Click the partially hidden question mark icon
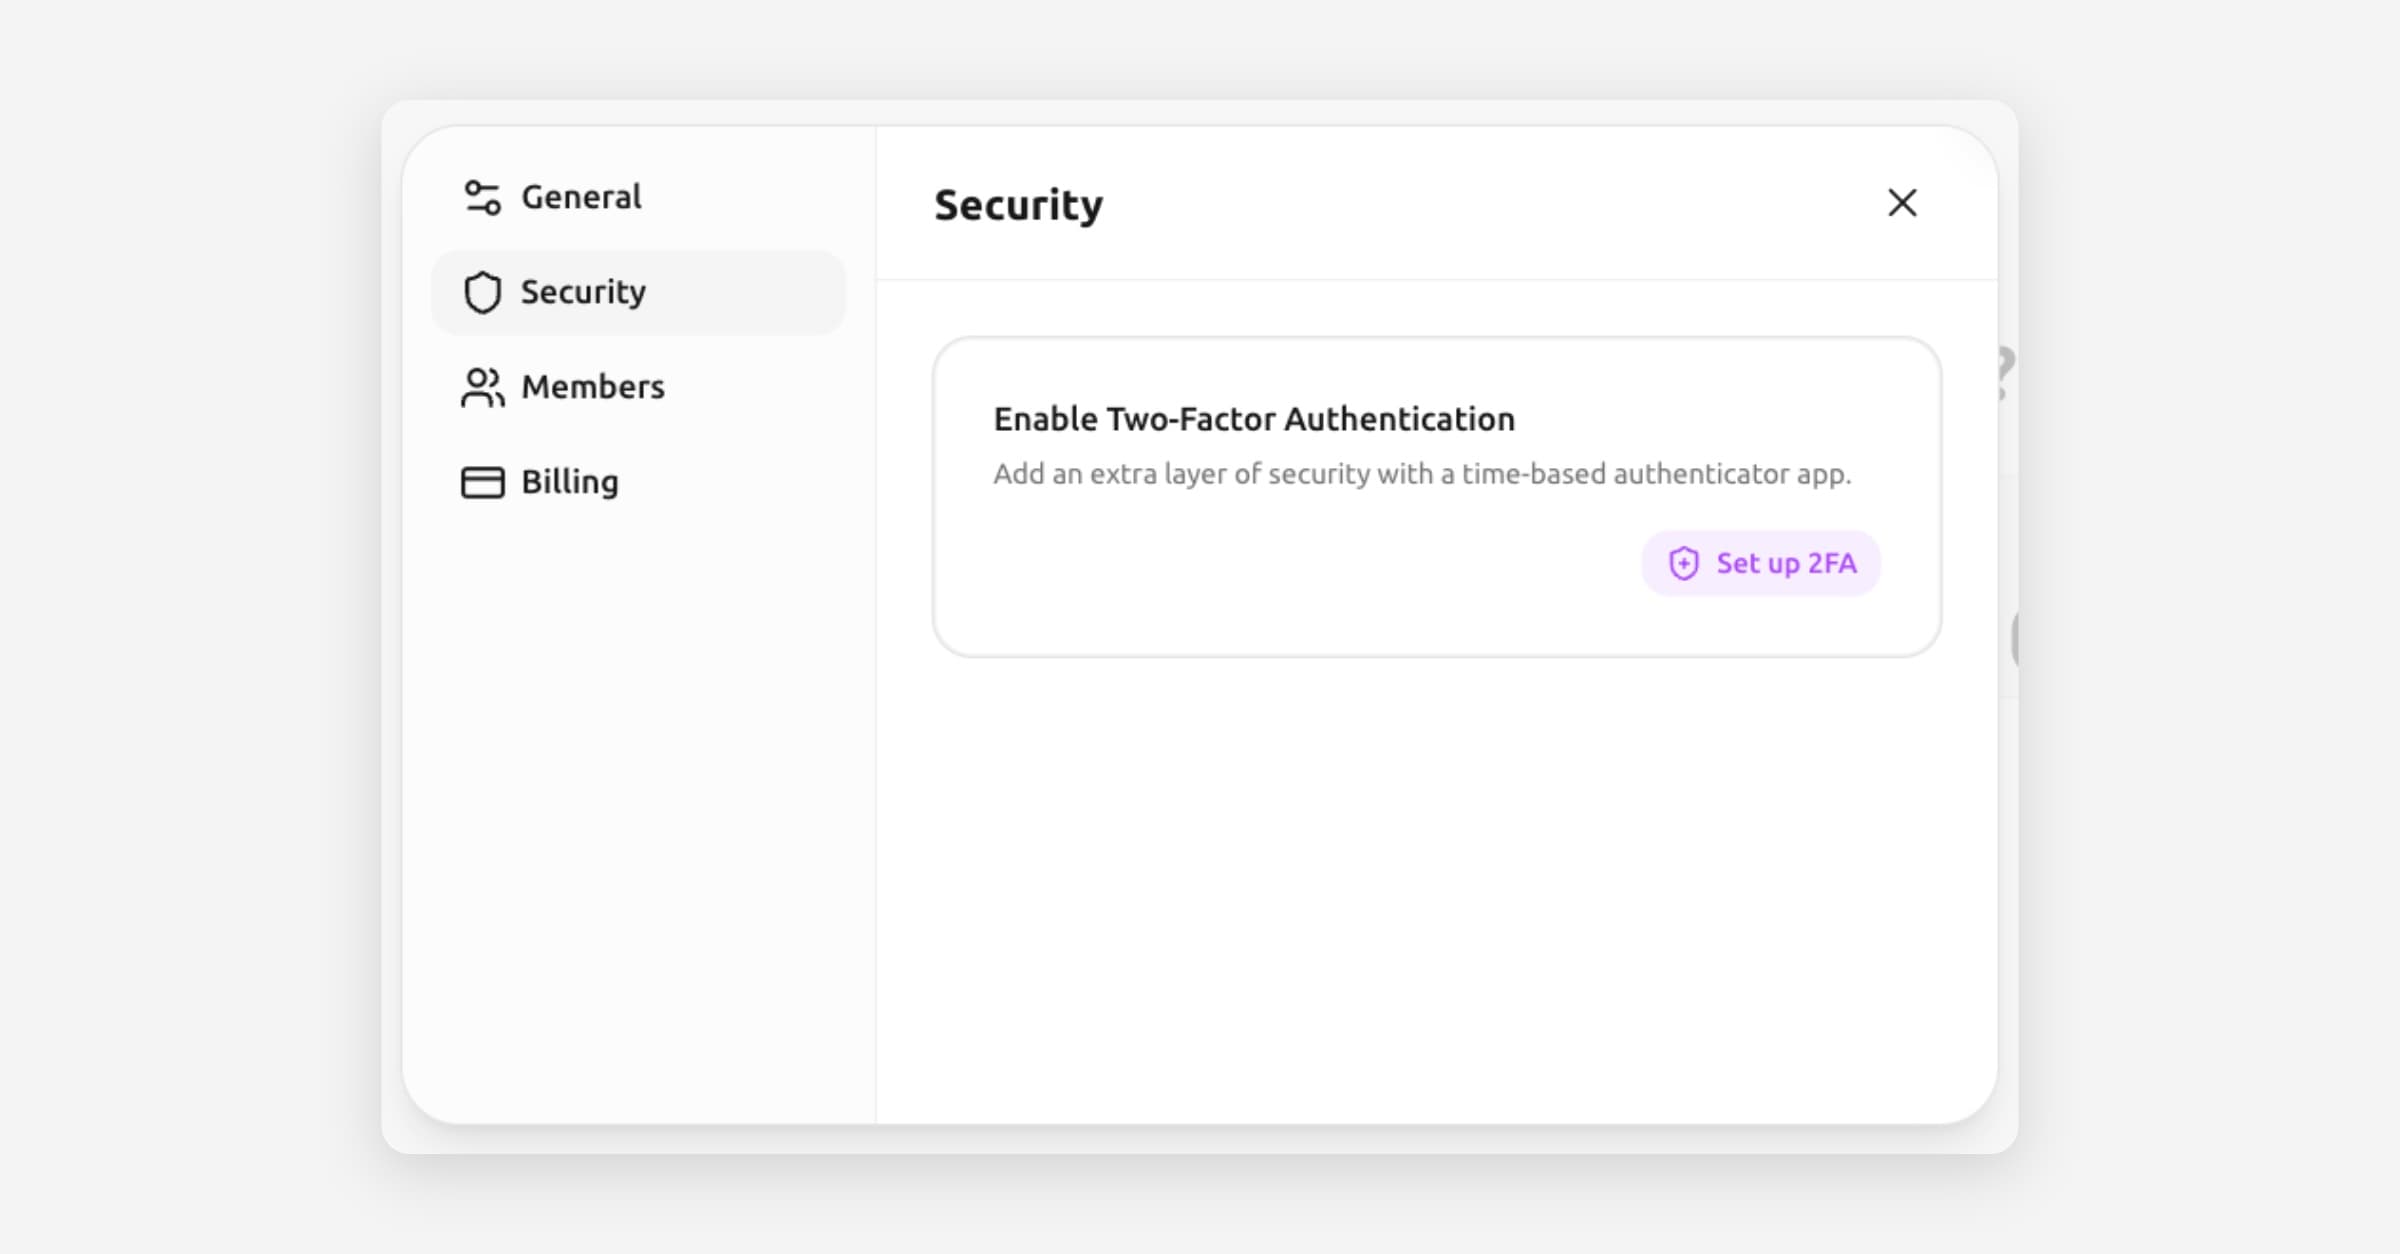This screenshot has width=2400, height=1254. (x=2005, y=372)
